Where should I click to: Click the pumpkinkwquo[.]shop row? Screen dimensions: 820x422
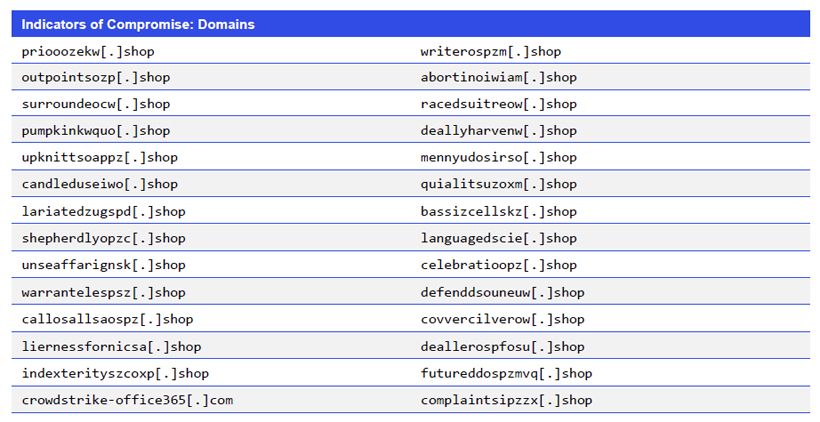(96, 131)
